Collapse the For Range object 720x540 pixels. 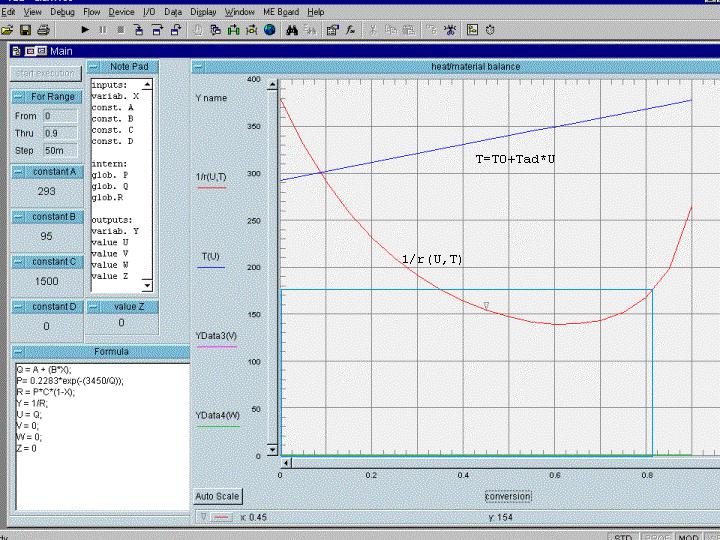pyautogui.click(x=19, y=97)
